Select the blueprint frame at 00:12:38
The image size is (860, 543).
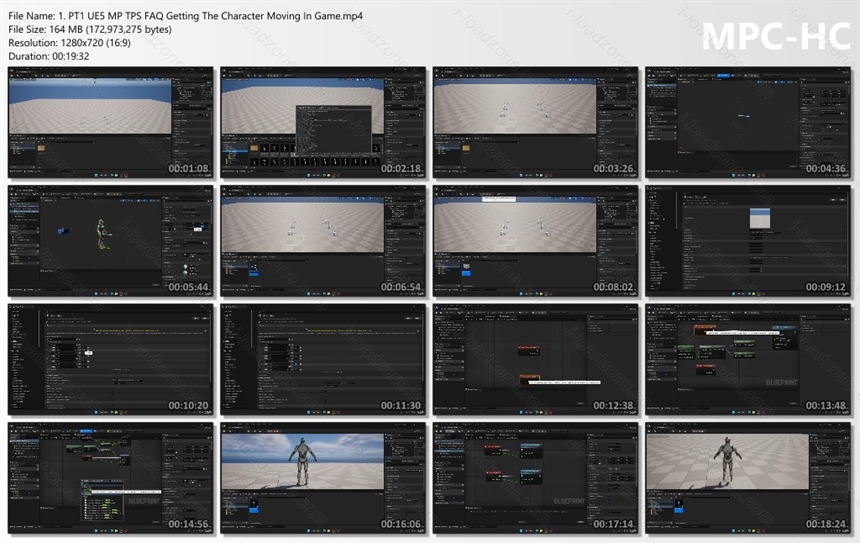pyautogui.click(x=535, y=359)
